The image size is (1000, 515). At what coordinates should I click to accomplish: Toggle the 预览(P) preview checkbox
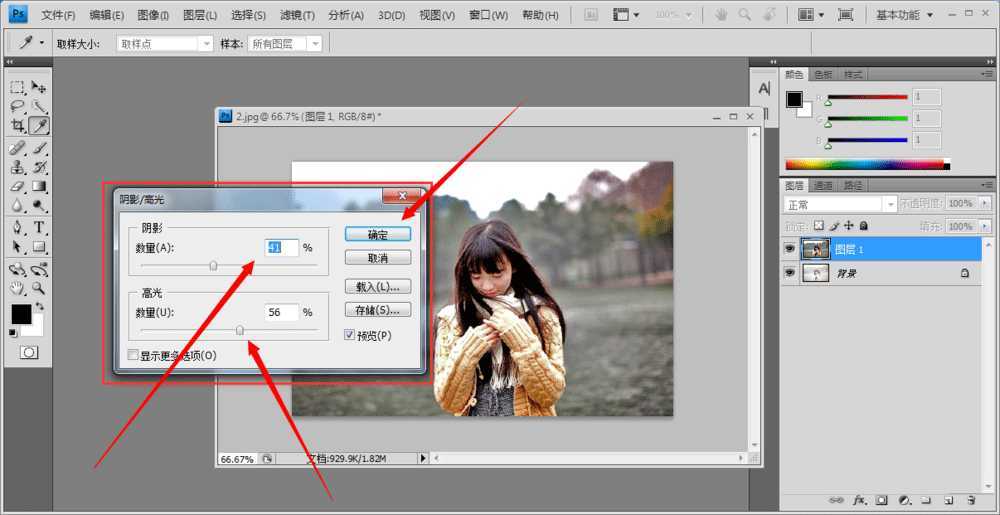coord(350,335)
